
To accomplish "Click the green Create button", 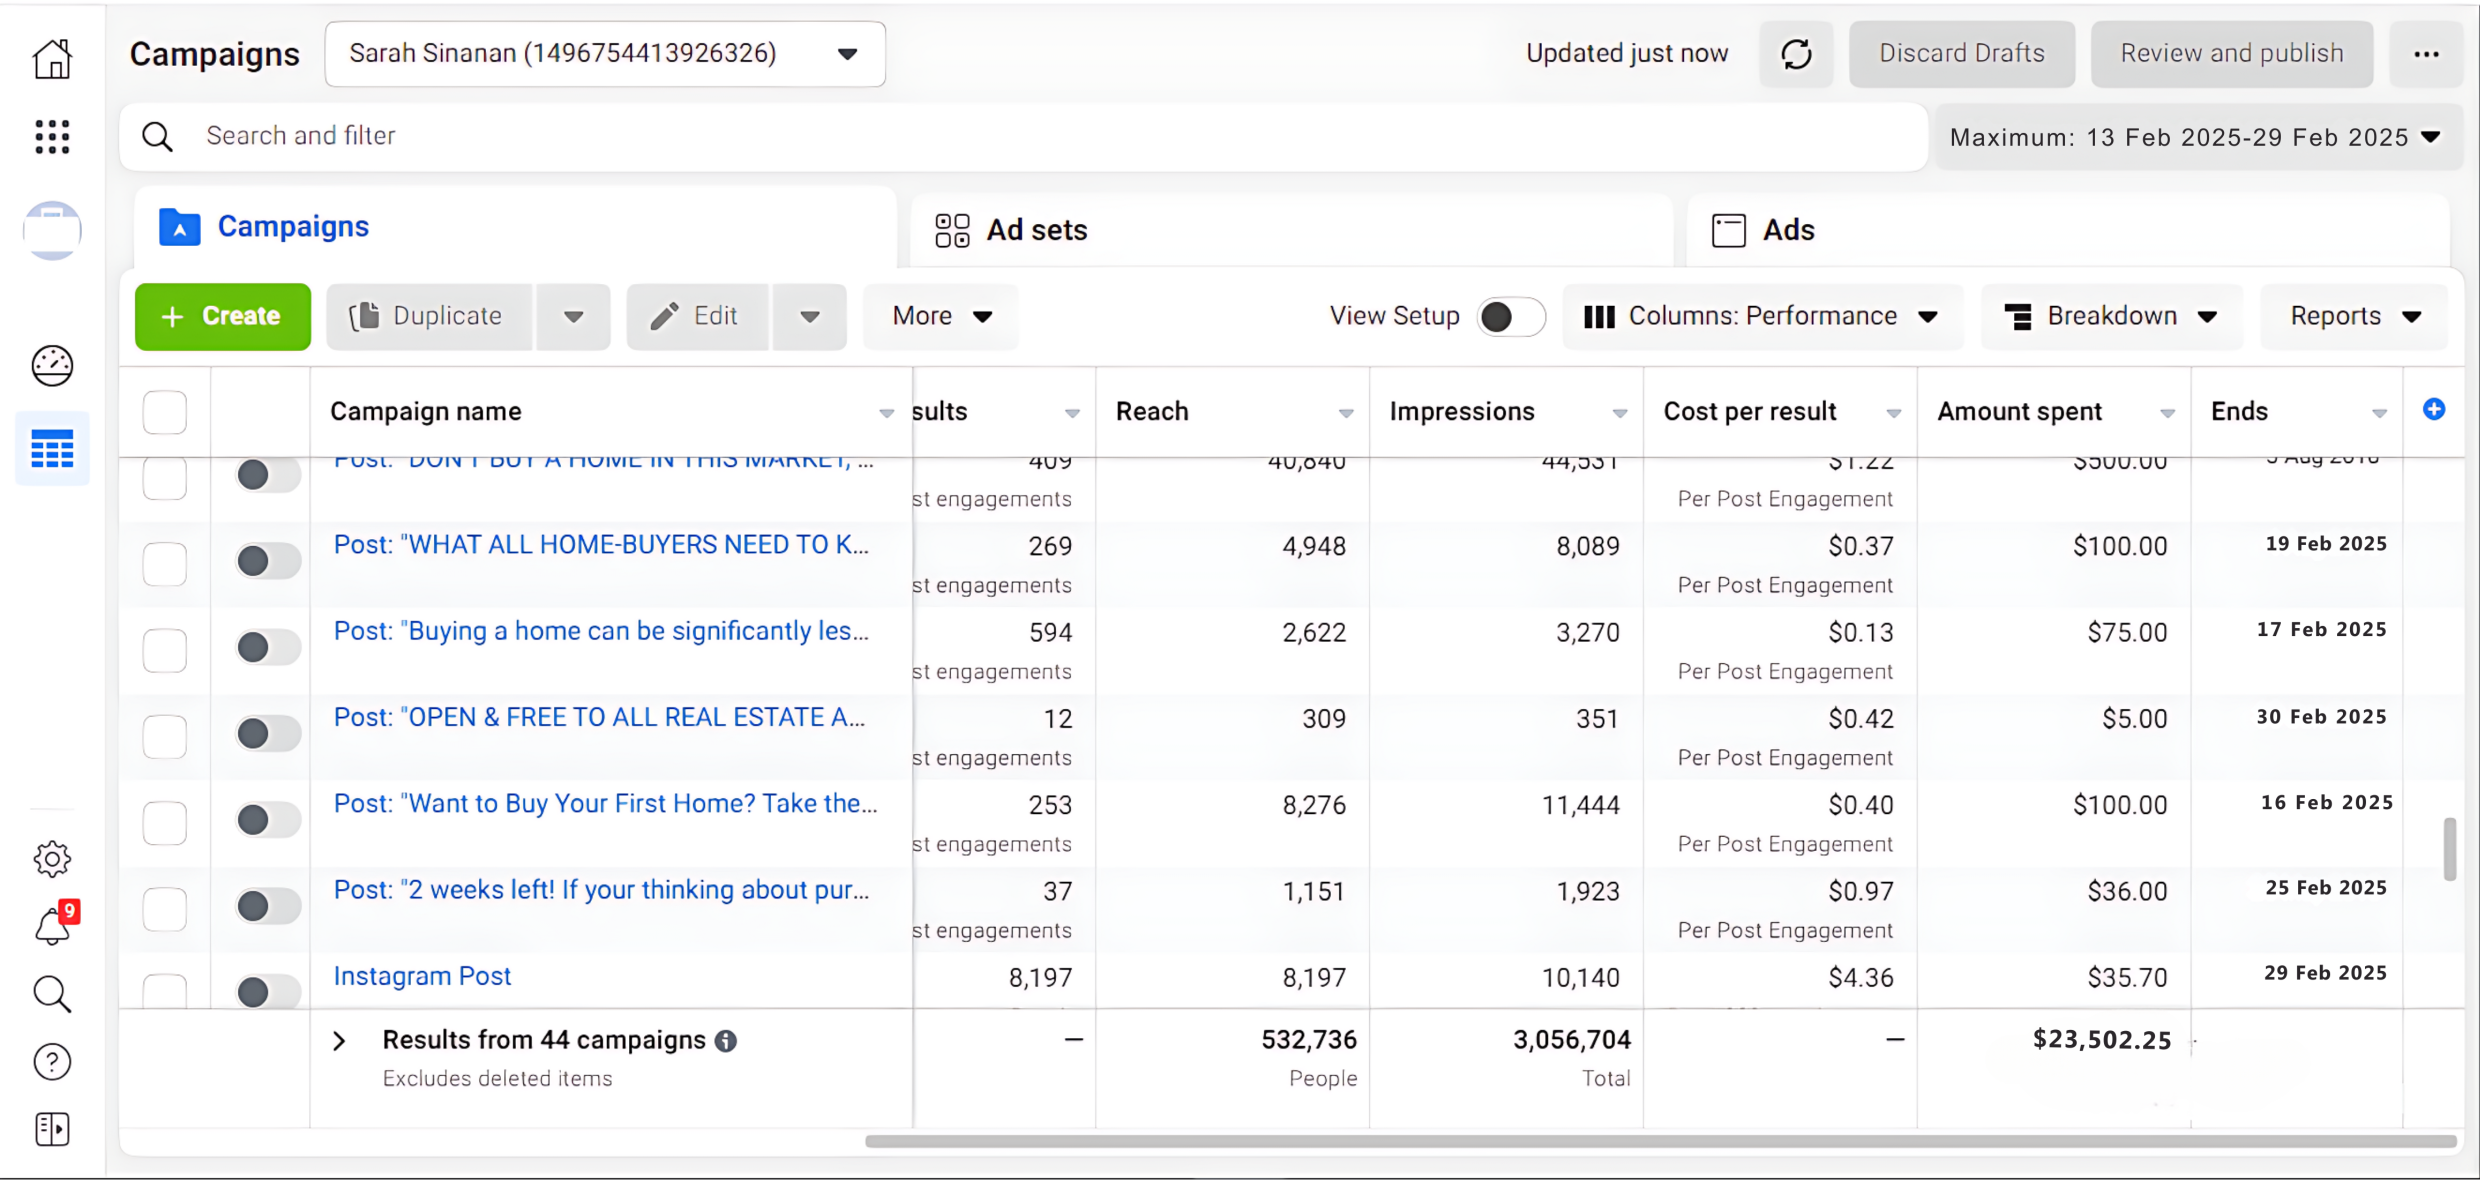I will tap(222, 317).
